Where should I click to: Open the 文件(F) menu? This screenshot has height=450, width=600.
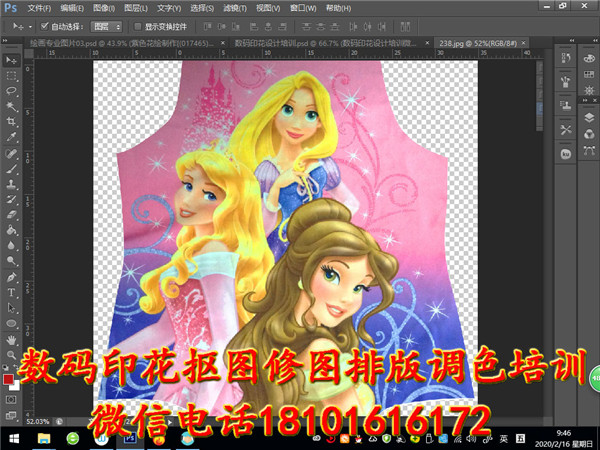click(38, 7)
